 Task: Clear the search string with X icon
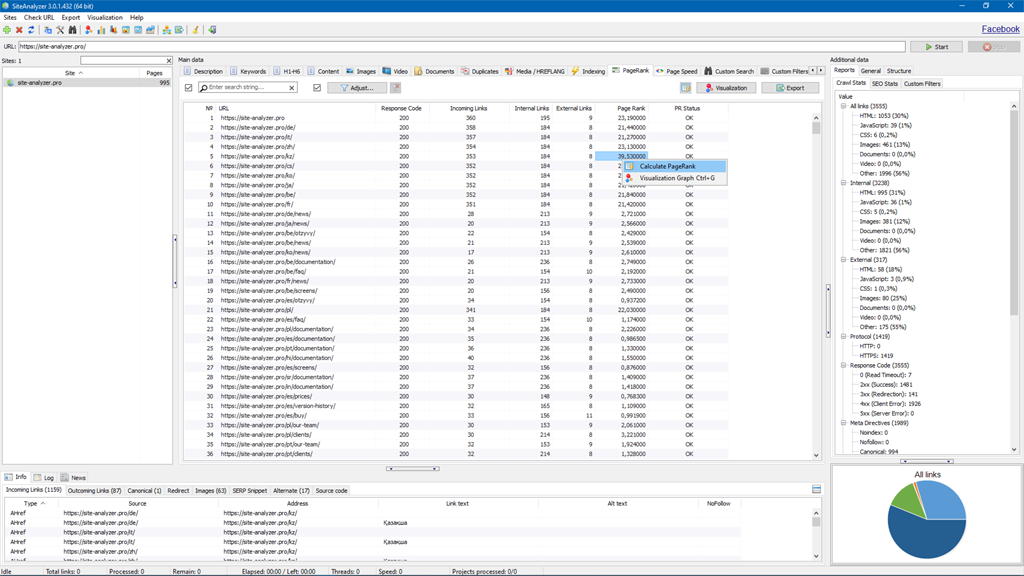tap(291, 88)
